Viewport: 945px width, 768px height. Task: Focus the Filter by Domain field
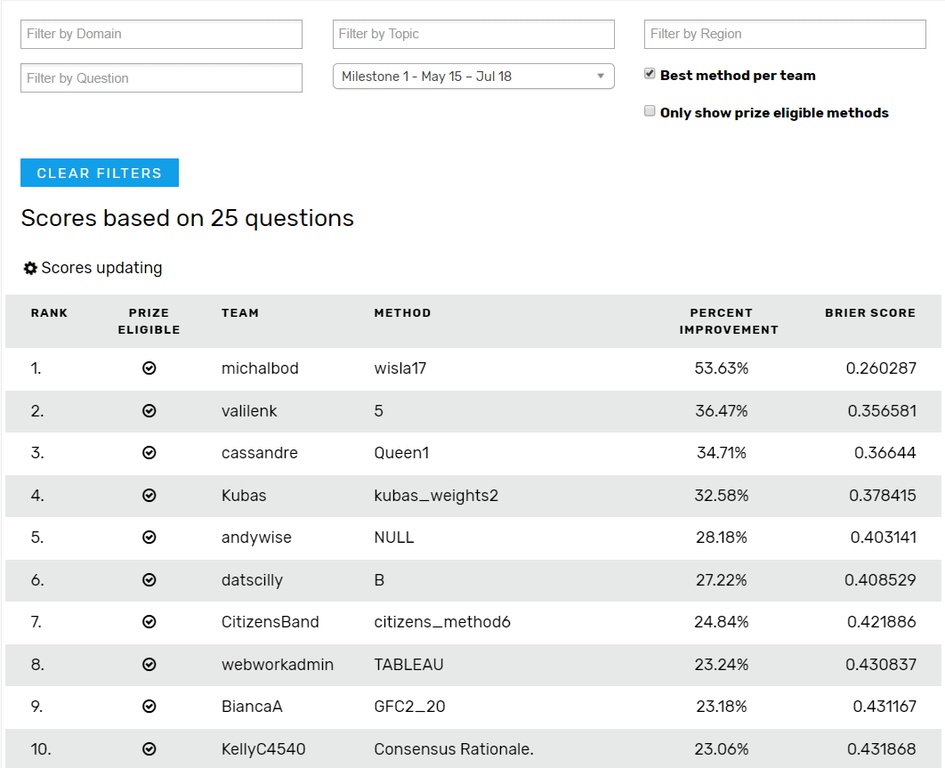point(161,34)
